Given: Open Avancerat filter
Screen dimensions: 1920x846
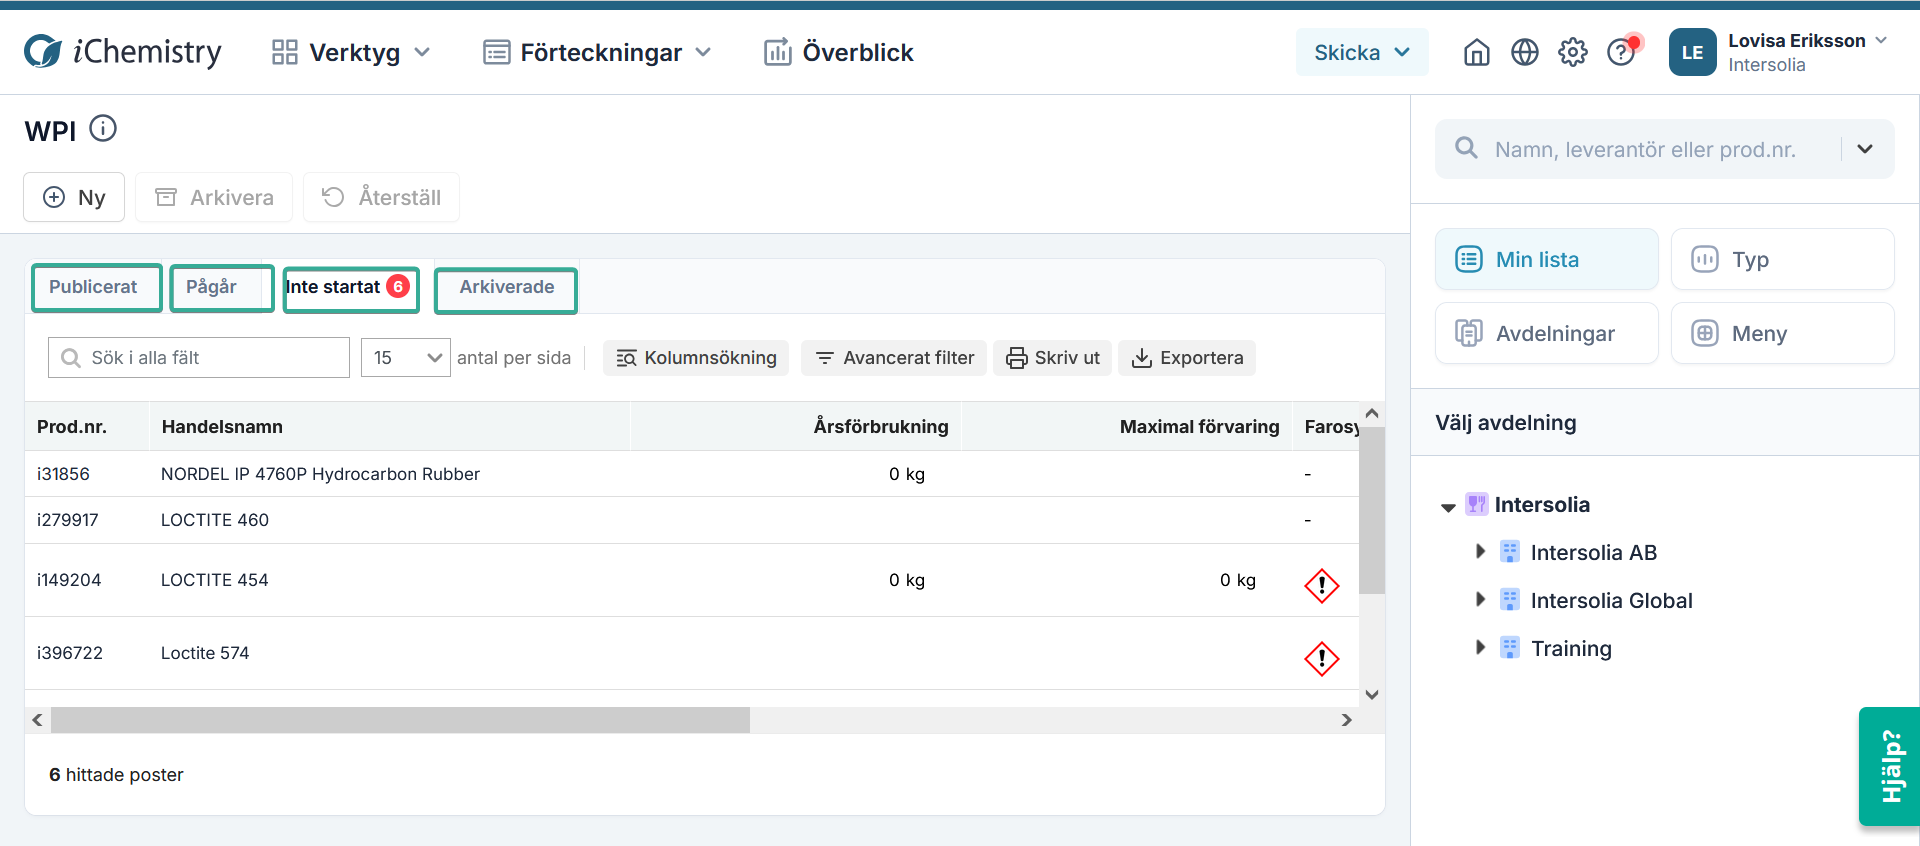Looking at the screenshot, I should click(x=894, y=358).
